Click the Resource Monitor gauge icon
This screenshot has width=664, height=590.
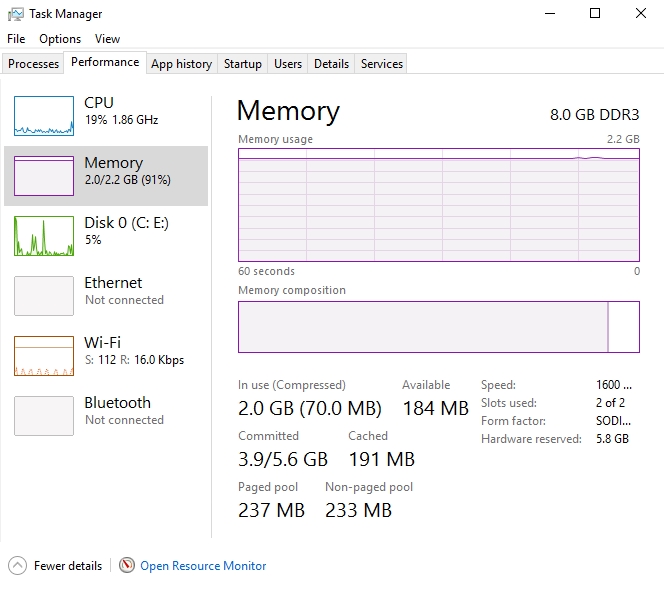pyautogui.click(x=127, y=565)
